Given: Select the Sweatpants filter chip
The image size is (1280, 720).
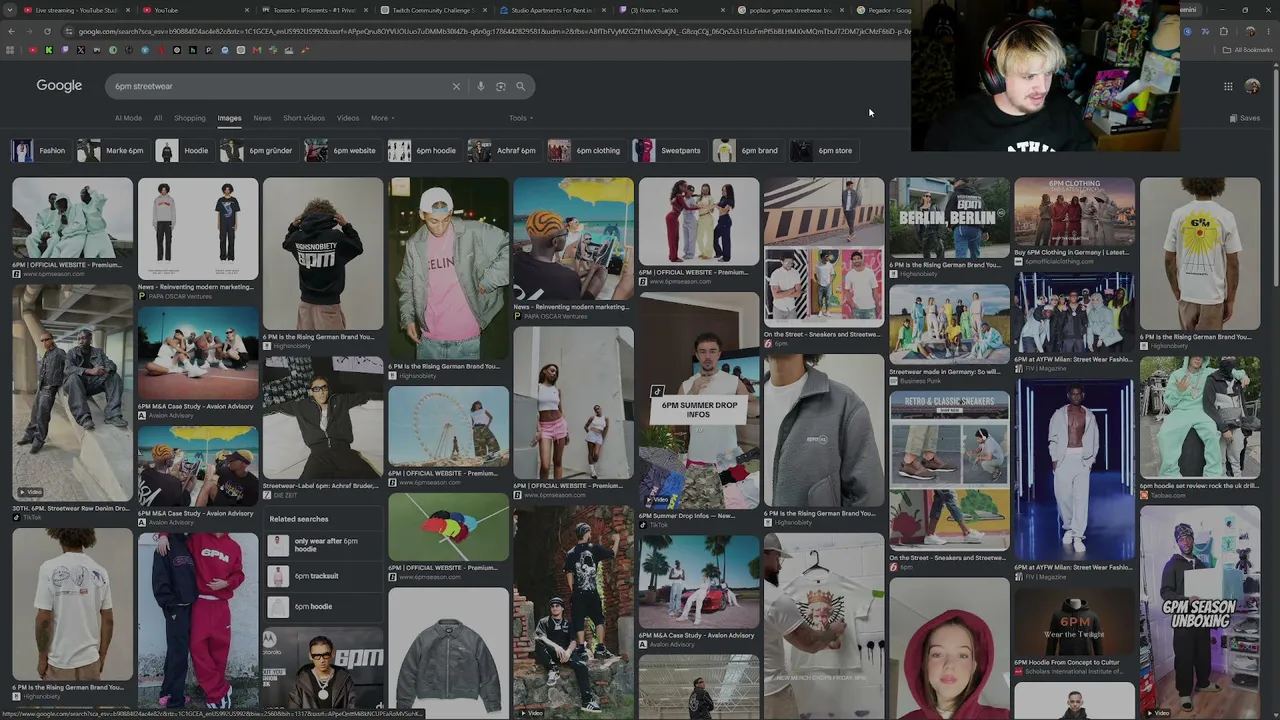Looking at the screenshot, I should pyautogui.click(x=668, y=151).
